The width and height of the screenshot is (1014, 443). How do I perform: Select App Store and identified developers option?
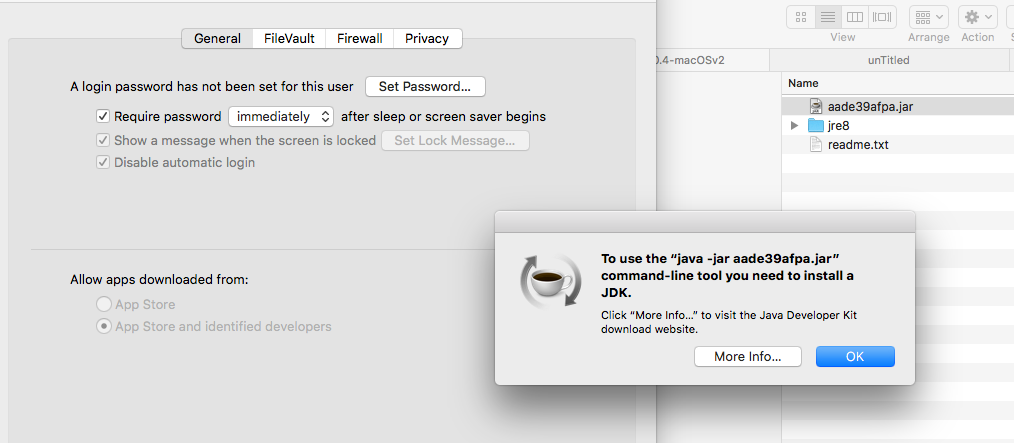click(103, 327)
